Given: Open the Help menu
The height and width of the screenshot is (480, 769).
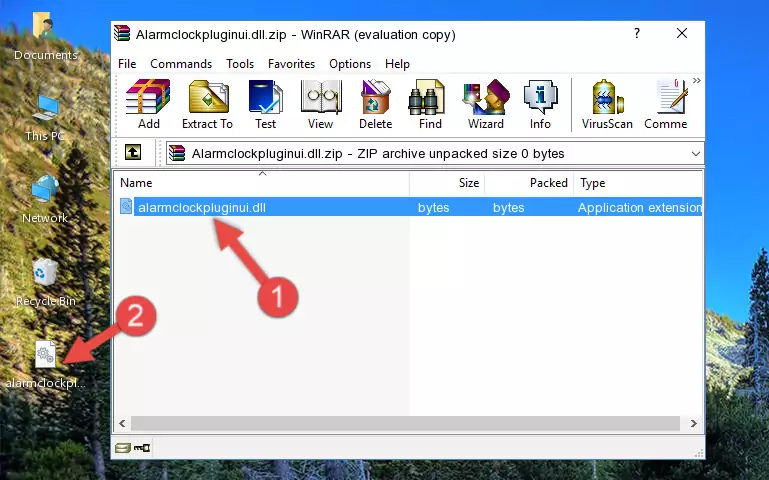Looking at the screenshot, I should pos(397,64).
